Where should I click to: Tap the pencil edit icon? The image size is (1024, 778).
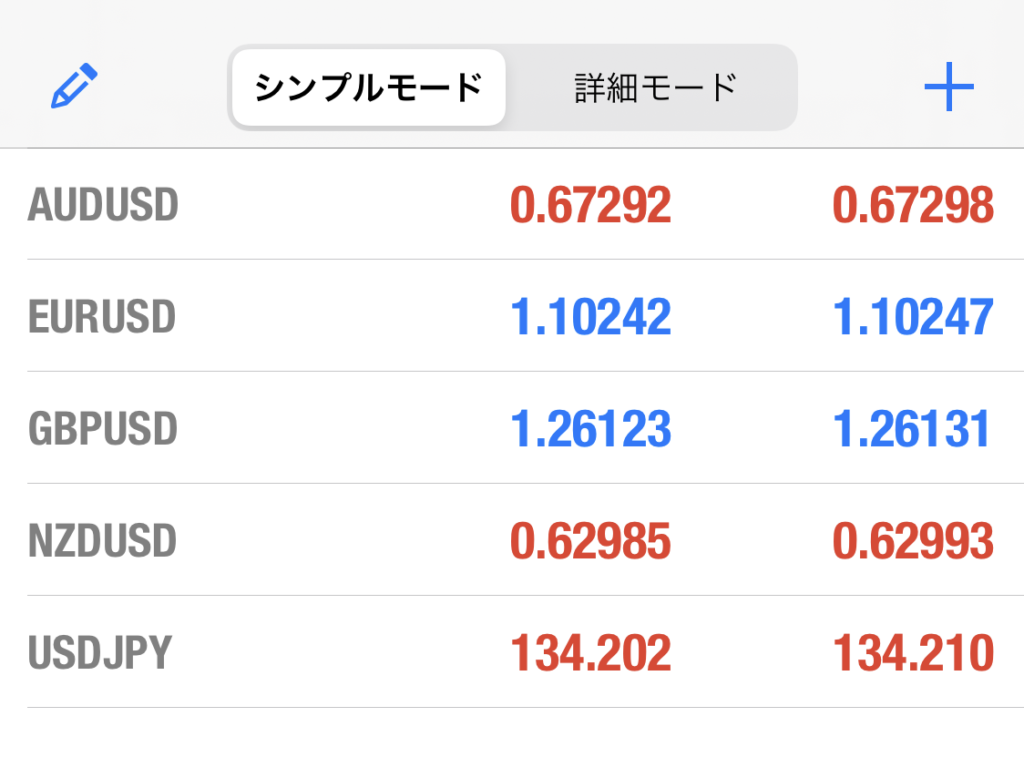[74, 86]
